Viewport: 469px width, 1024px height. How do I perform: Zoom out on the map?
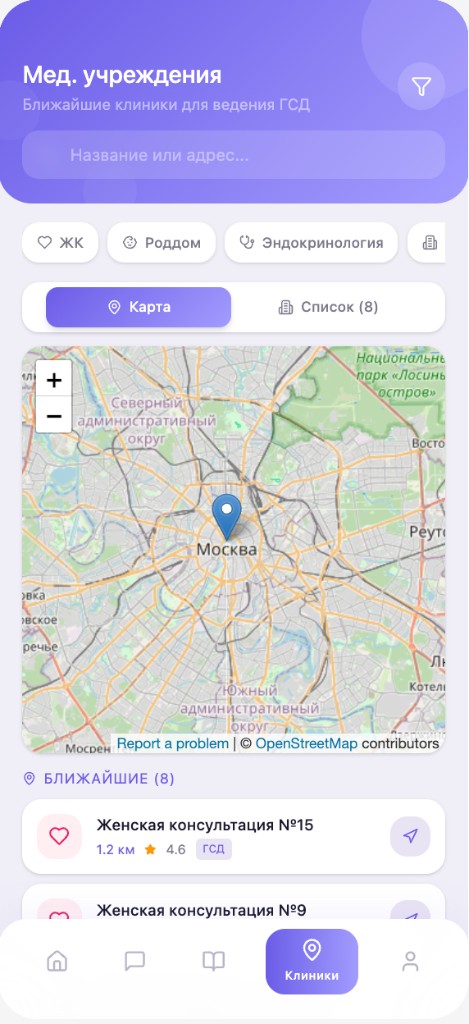[54, 415]
